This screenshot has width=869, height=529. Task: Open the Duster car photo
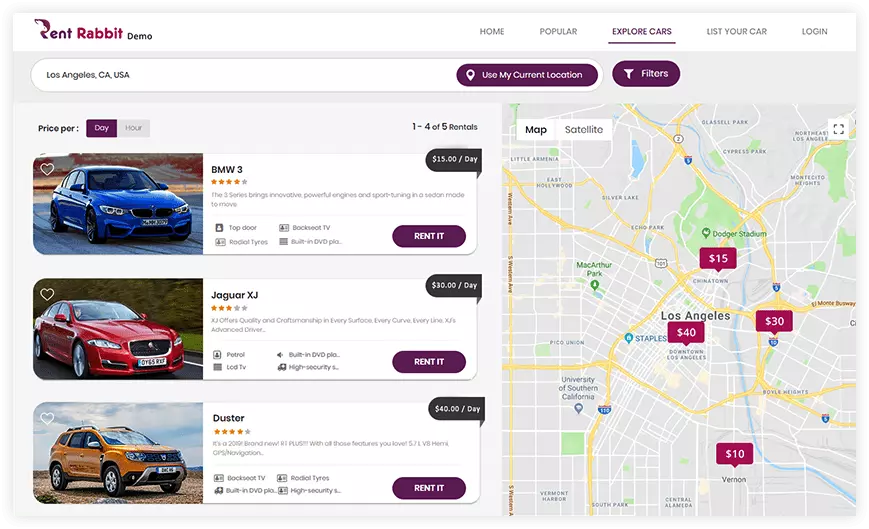coord(118,453)
